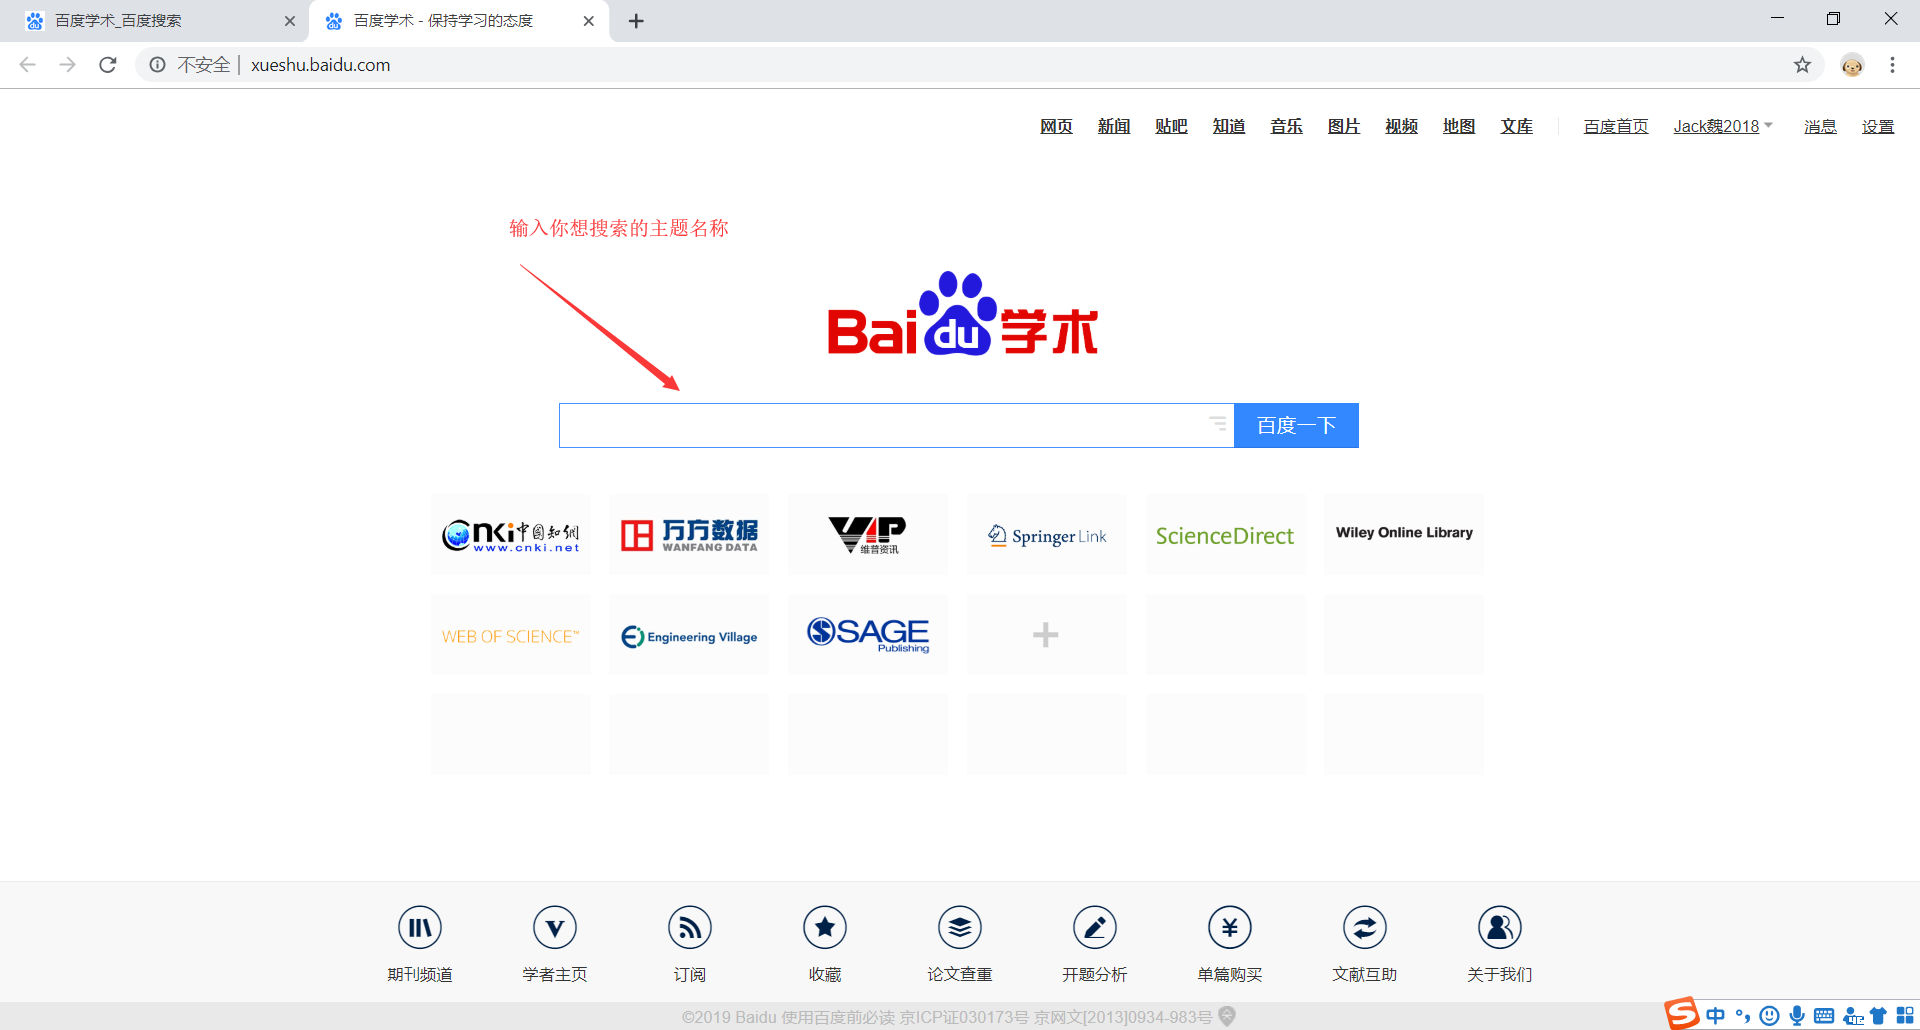This screenshot has width=1920, height=1030.
Task: Open a new browser tab
Action: [636, 21]
